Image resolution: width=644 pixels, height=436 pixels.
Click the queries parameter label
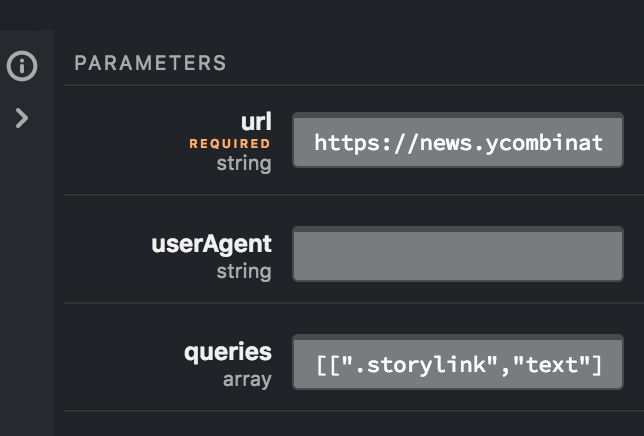[x=227, y=351]
